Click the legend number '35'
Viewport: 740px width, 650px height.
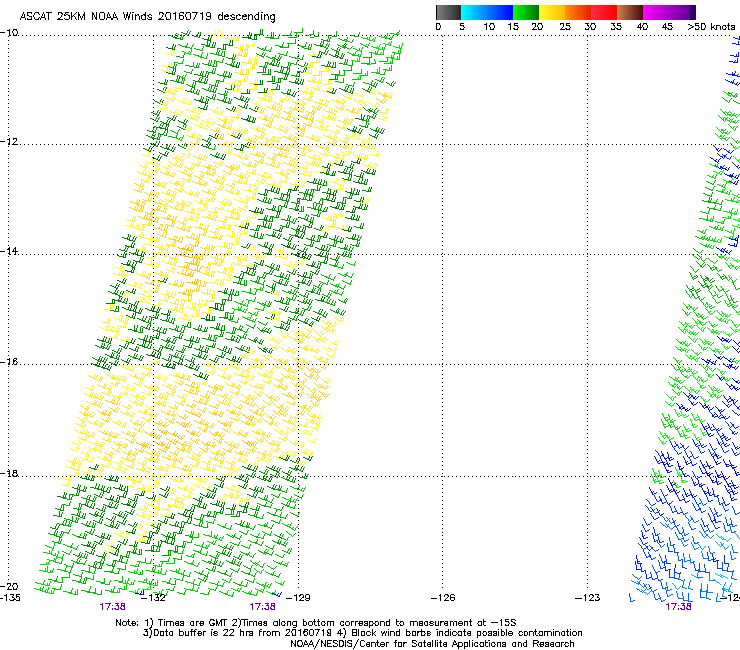pyautogui.click(x=616, y=27)
